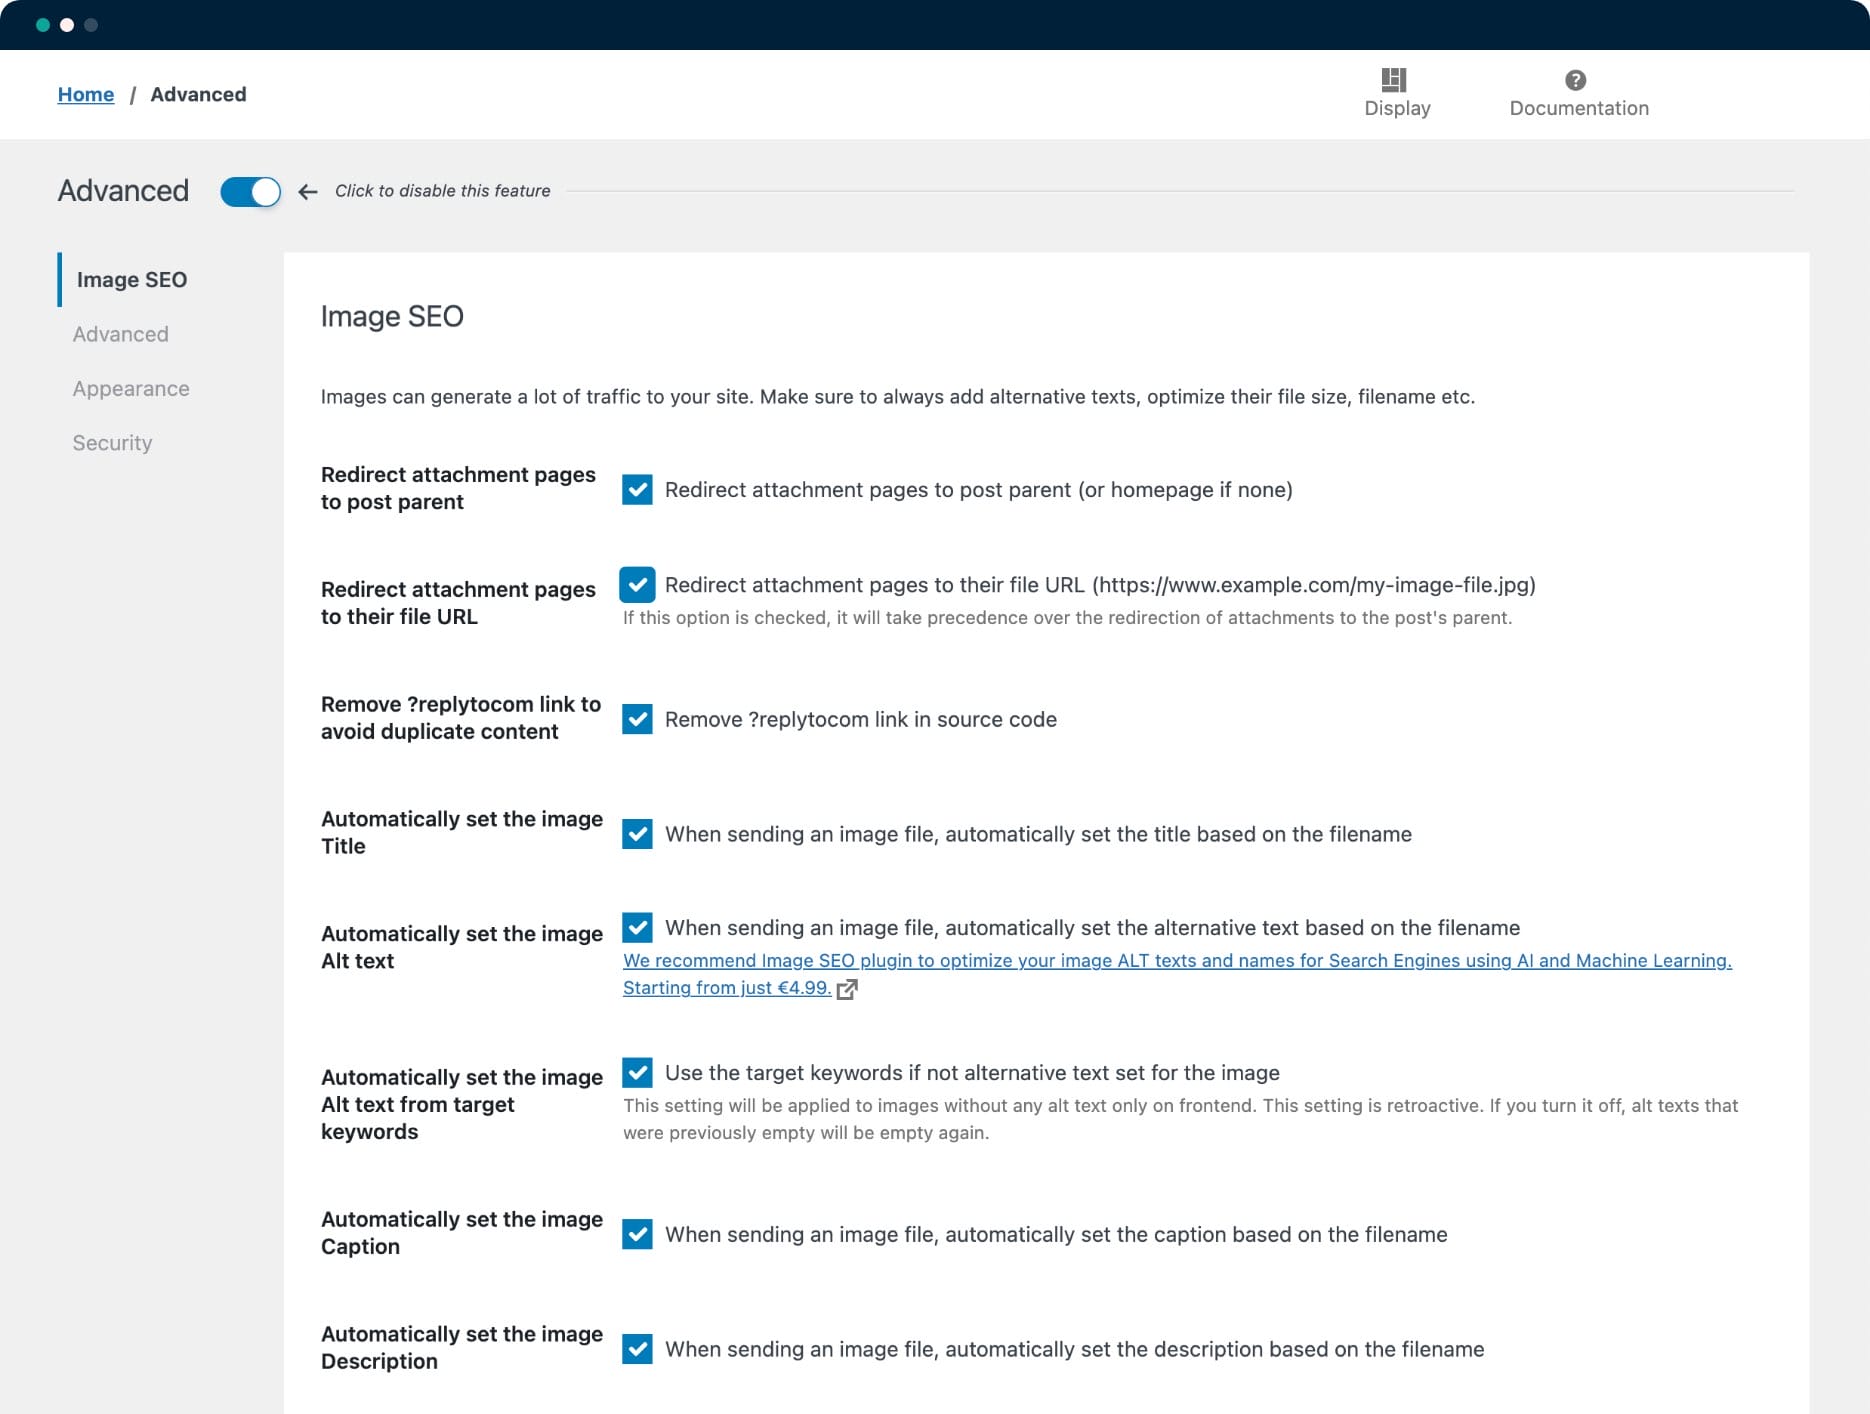Uncheck redirect attachment pages to file URL

[x=637, y=585]
